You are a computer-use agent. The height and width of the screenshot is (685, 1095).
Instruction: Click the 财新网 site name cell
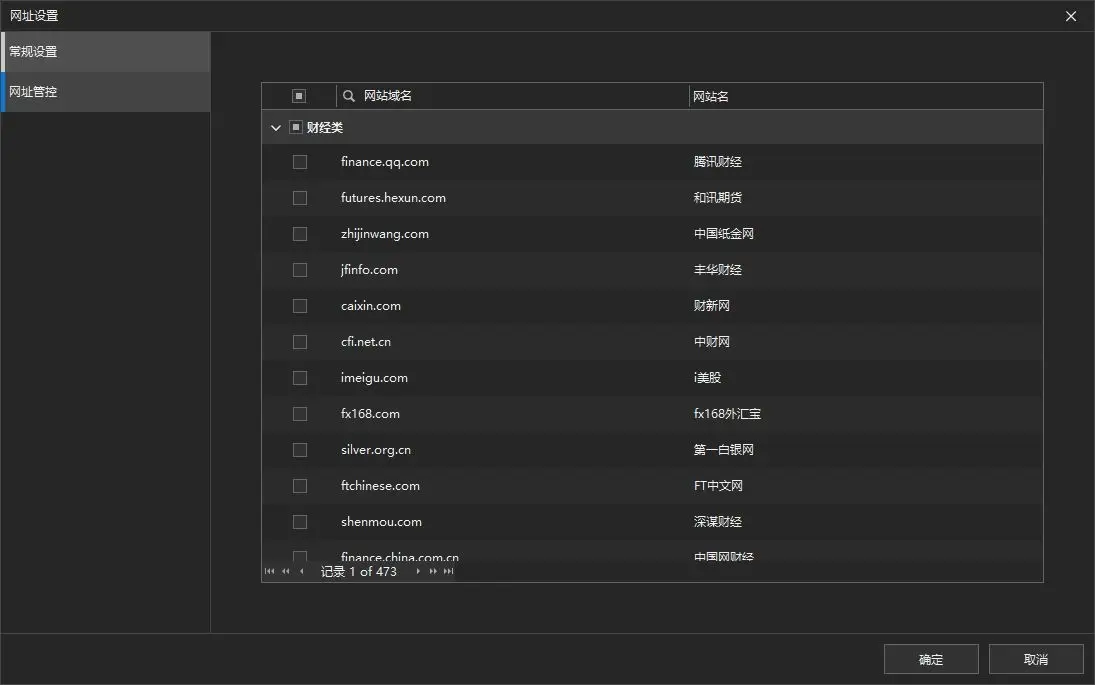[712, 306]
